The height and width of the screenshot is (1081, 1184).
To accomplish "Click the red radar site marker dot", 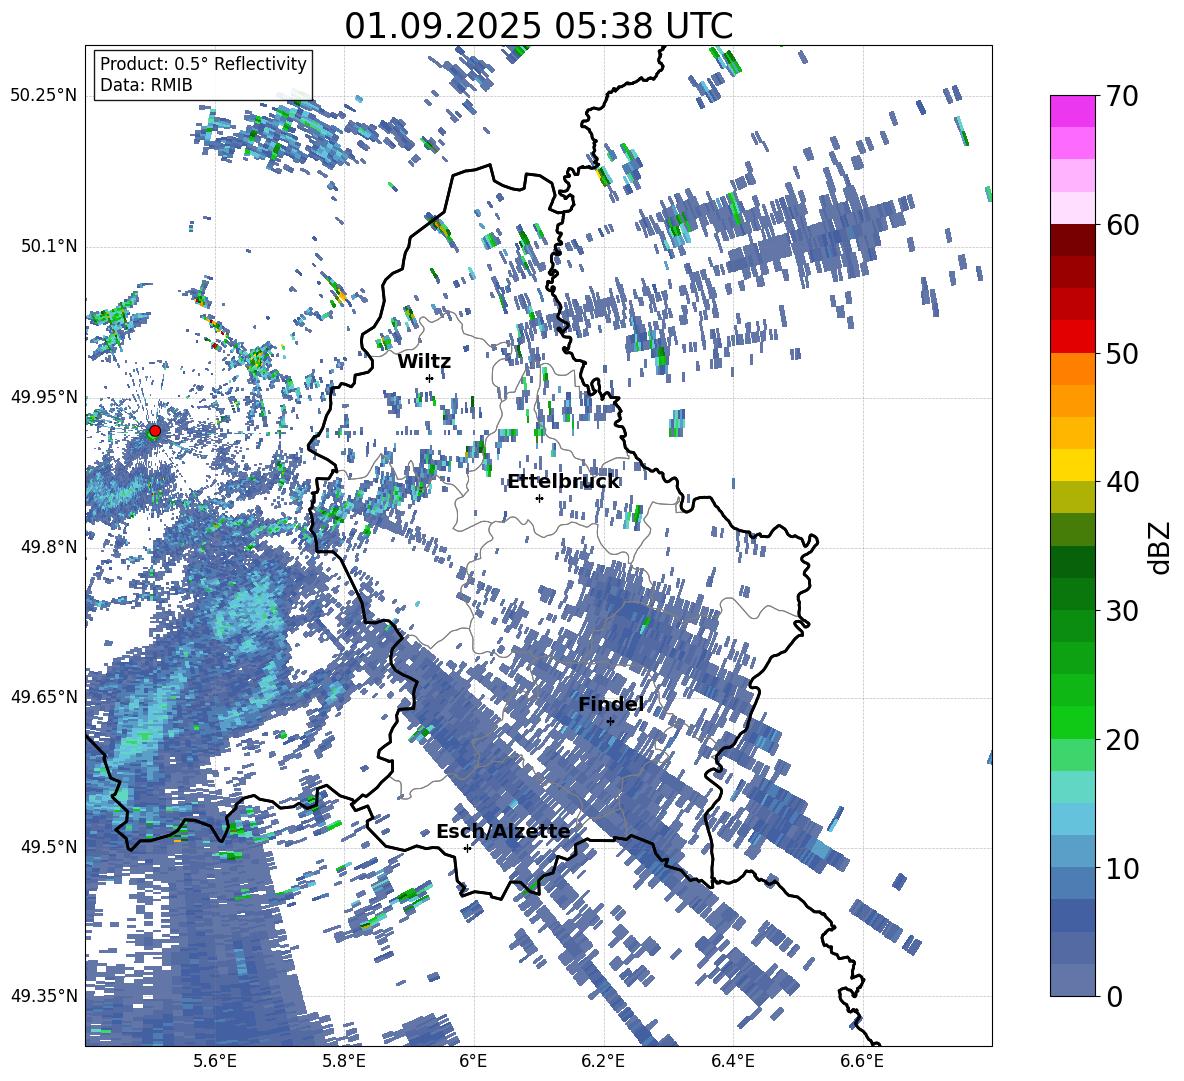I will click(155, 431).
